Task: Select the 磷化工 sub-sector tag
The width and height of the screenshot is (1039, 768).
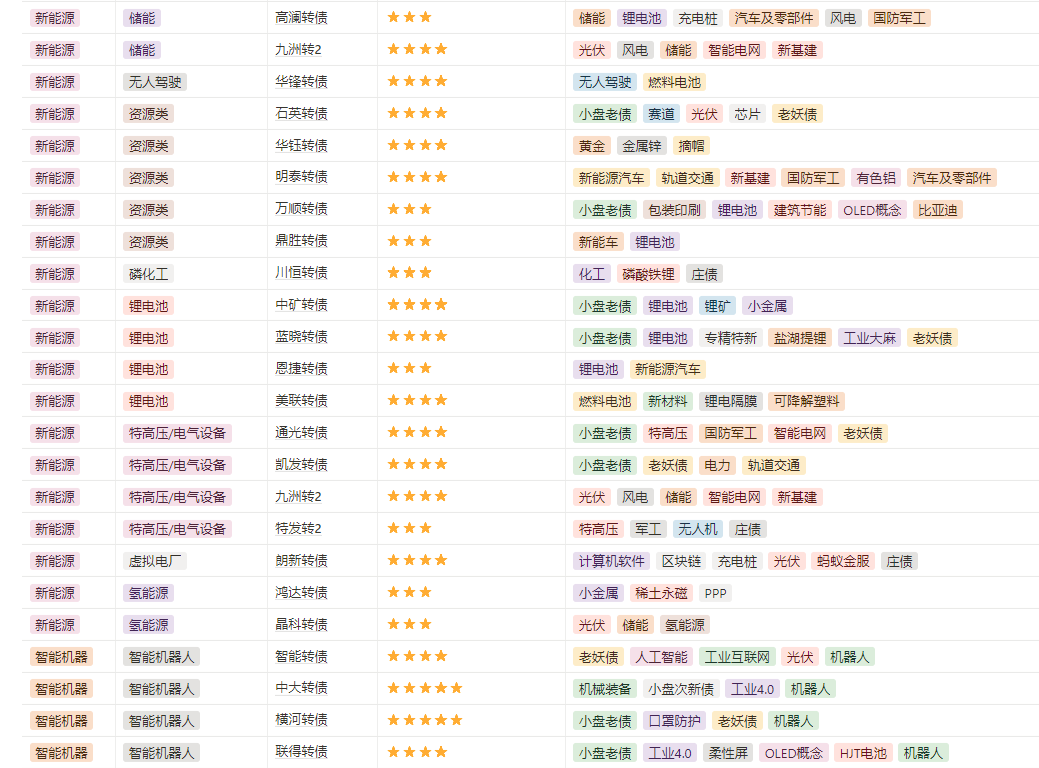Action: pos(148,274)
